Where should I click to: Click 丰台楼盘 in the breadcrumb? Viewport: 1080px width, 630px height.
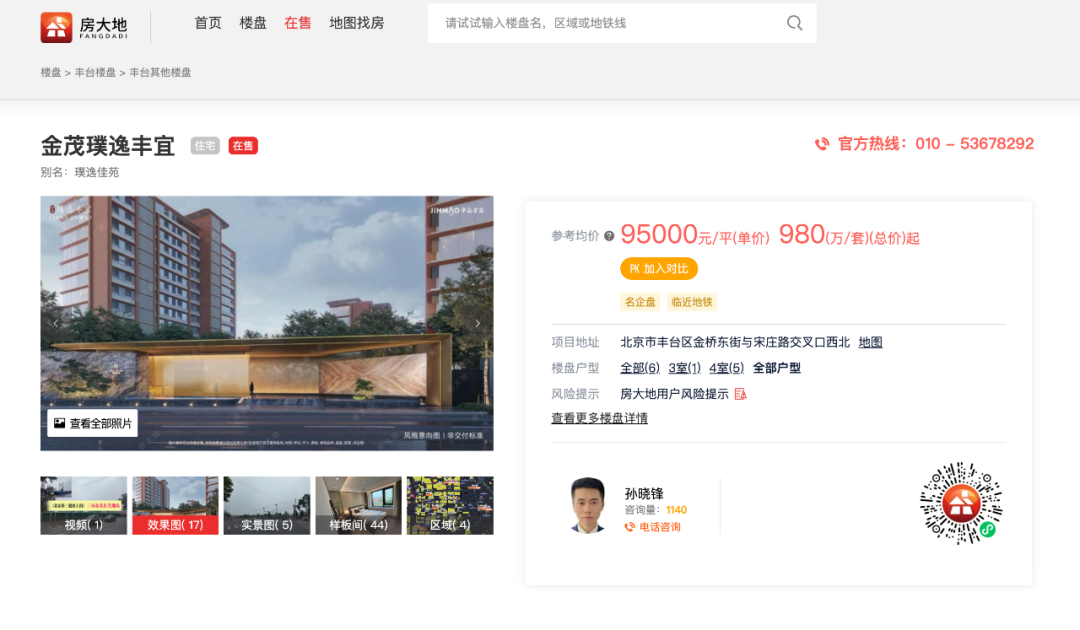tap(95, 73)
